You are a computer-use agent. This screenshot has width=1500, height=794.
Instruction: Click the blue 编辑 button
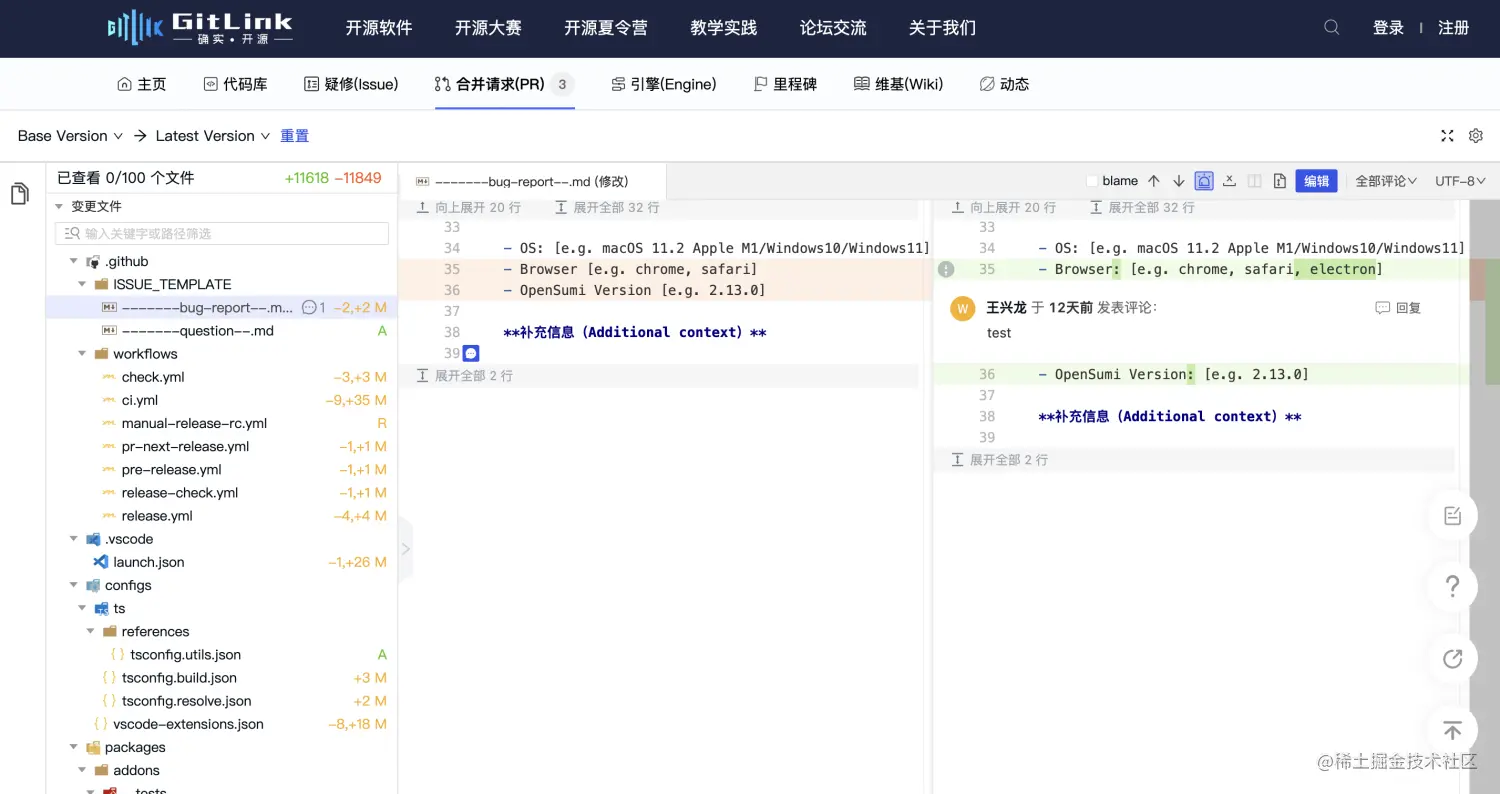[1316, 181]
